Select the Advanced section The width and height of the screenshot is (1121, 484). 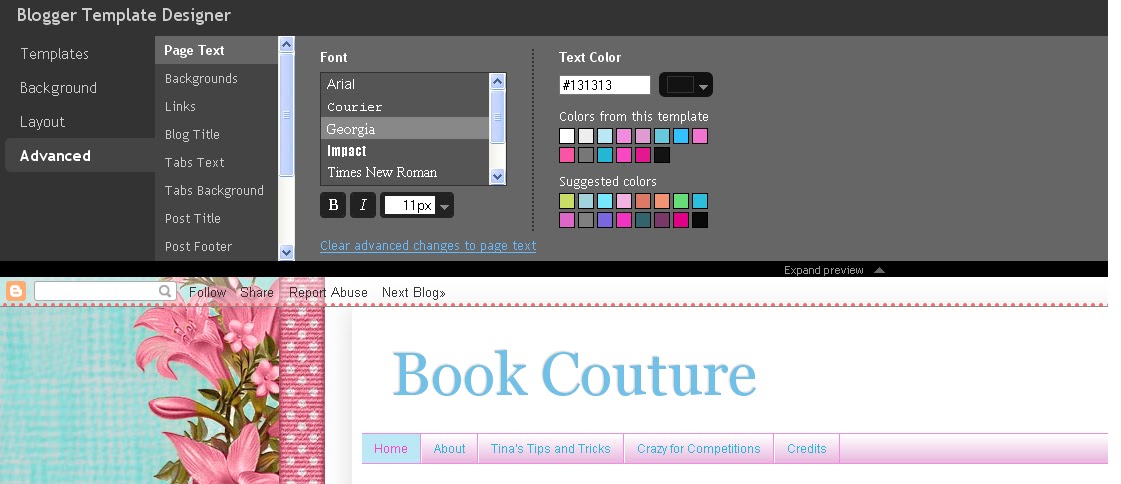pos(80,155)
